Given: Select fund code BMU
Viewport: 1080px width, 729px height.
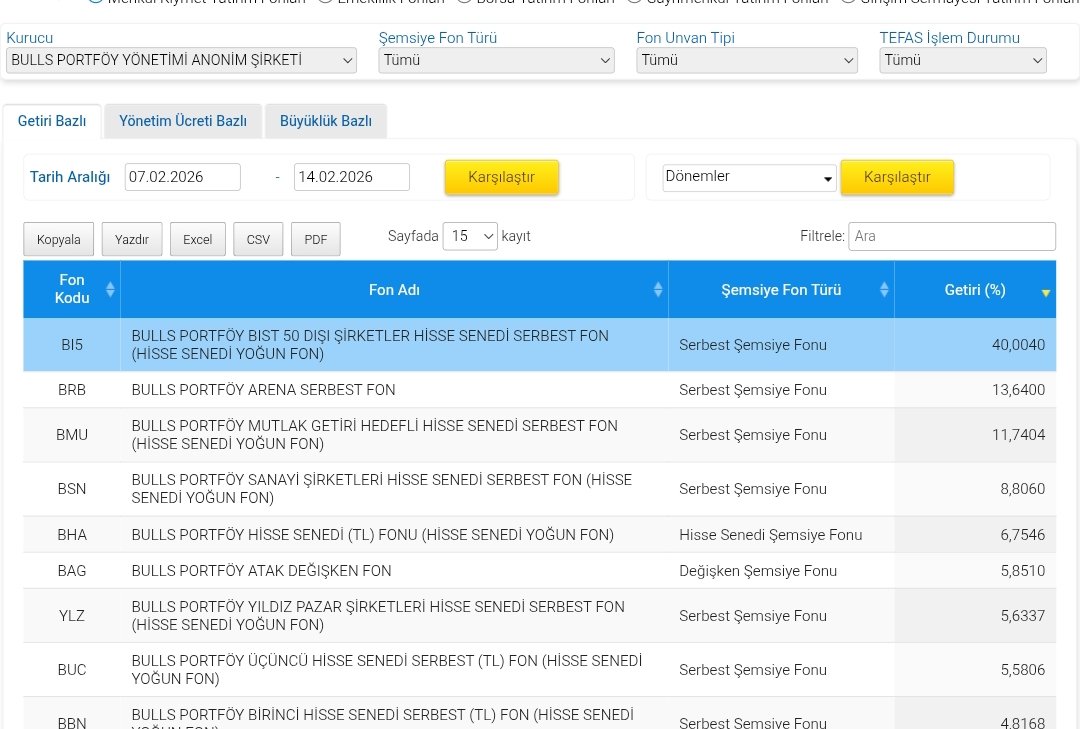Looking at the screenshot, I should [x=72, y=435].
